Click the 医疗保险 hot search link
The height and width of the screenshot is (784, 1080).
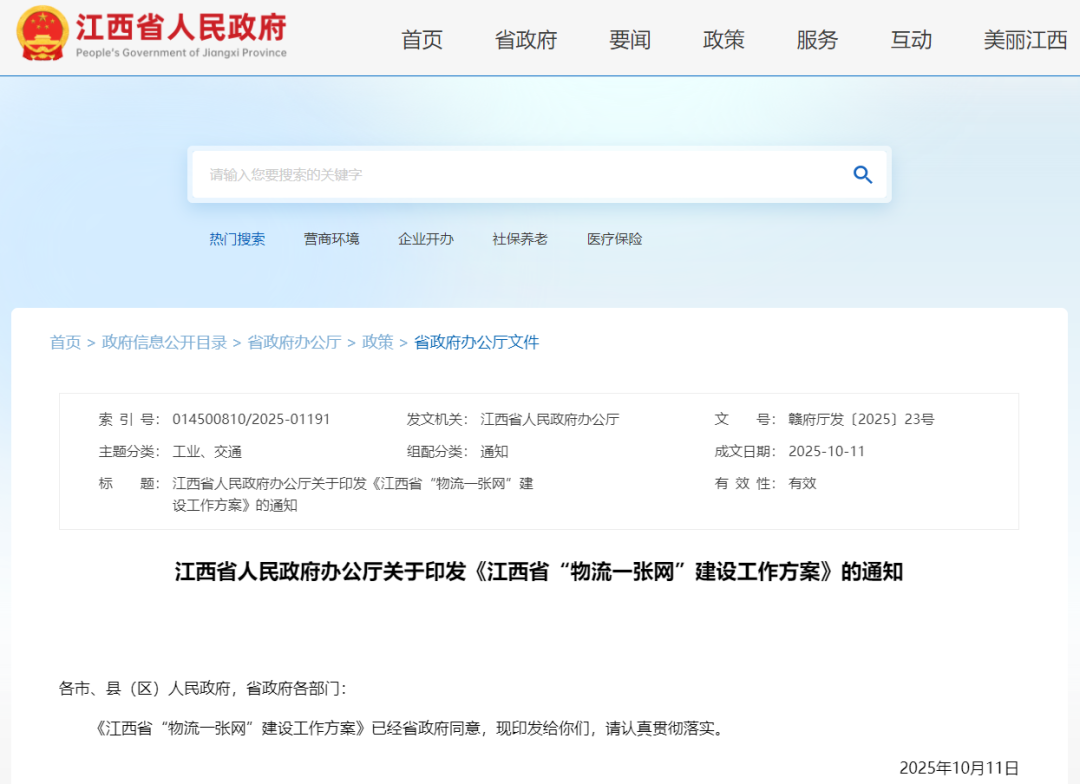(x=614, y=239)
